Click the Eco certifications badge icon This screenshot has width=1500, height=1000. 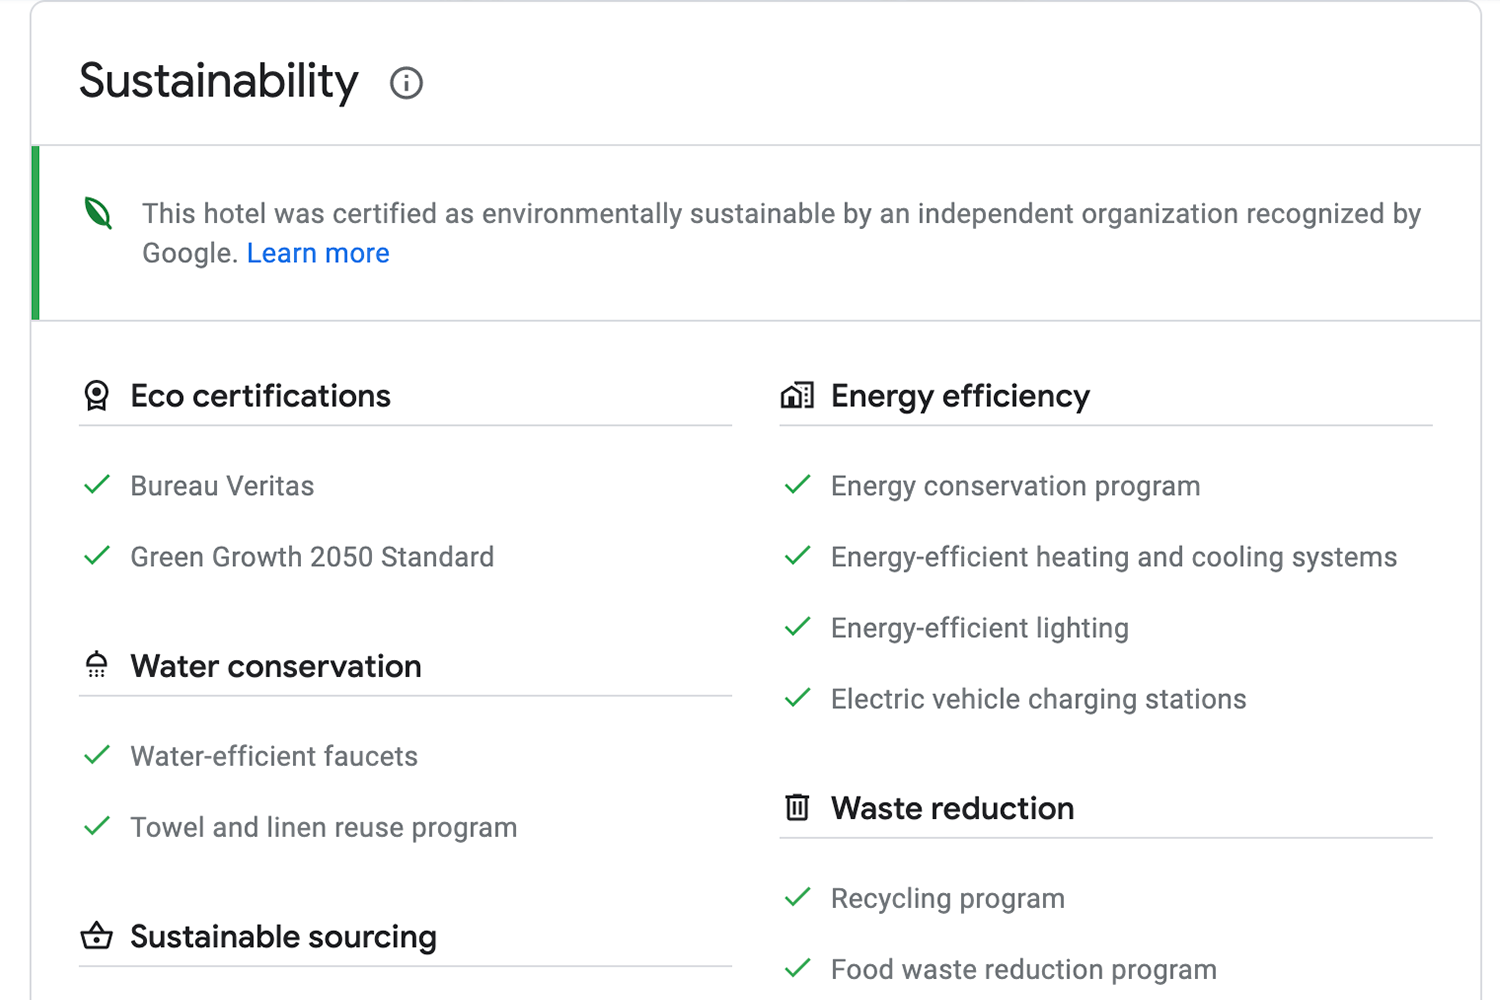(x=97, y=396)
